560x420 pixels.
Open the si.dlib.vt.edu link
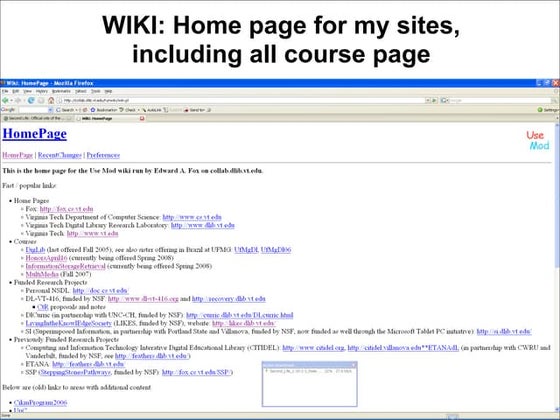click(x=504, y=332)
